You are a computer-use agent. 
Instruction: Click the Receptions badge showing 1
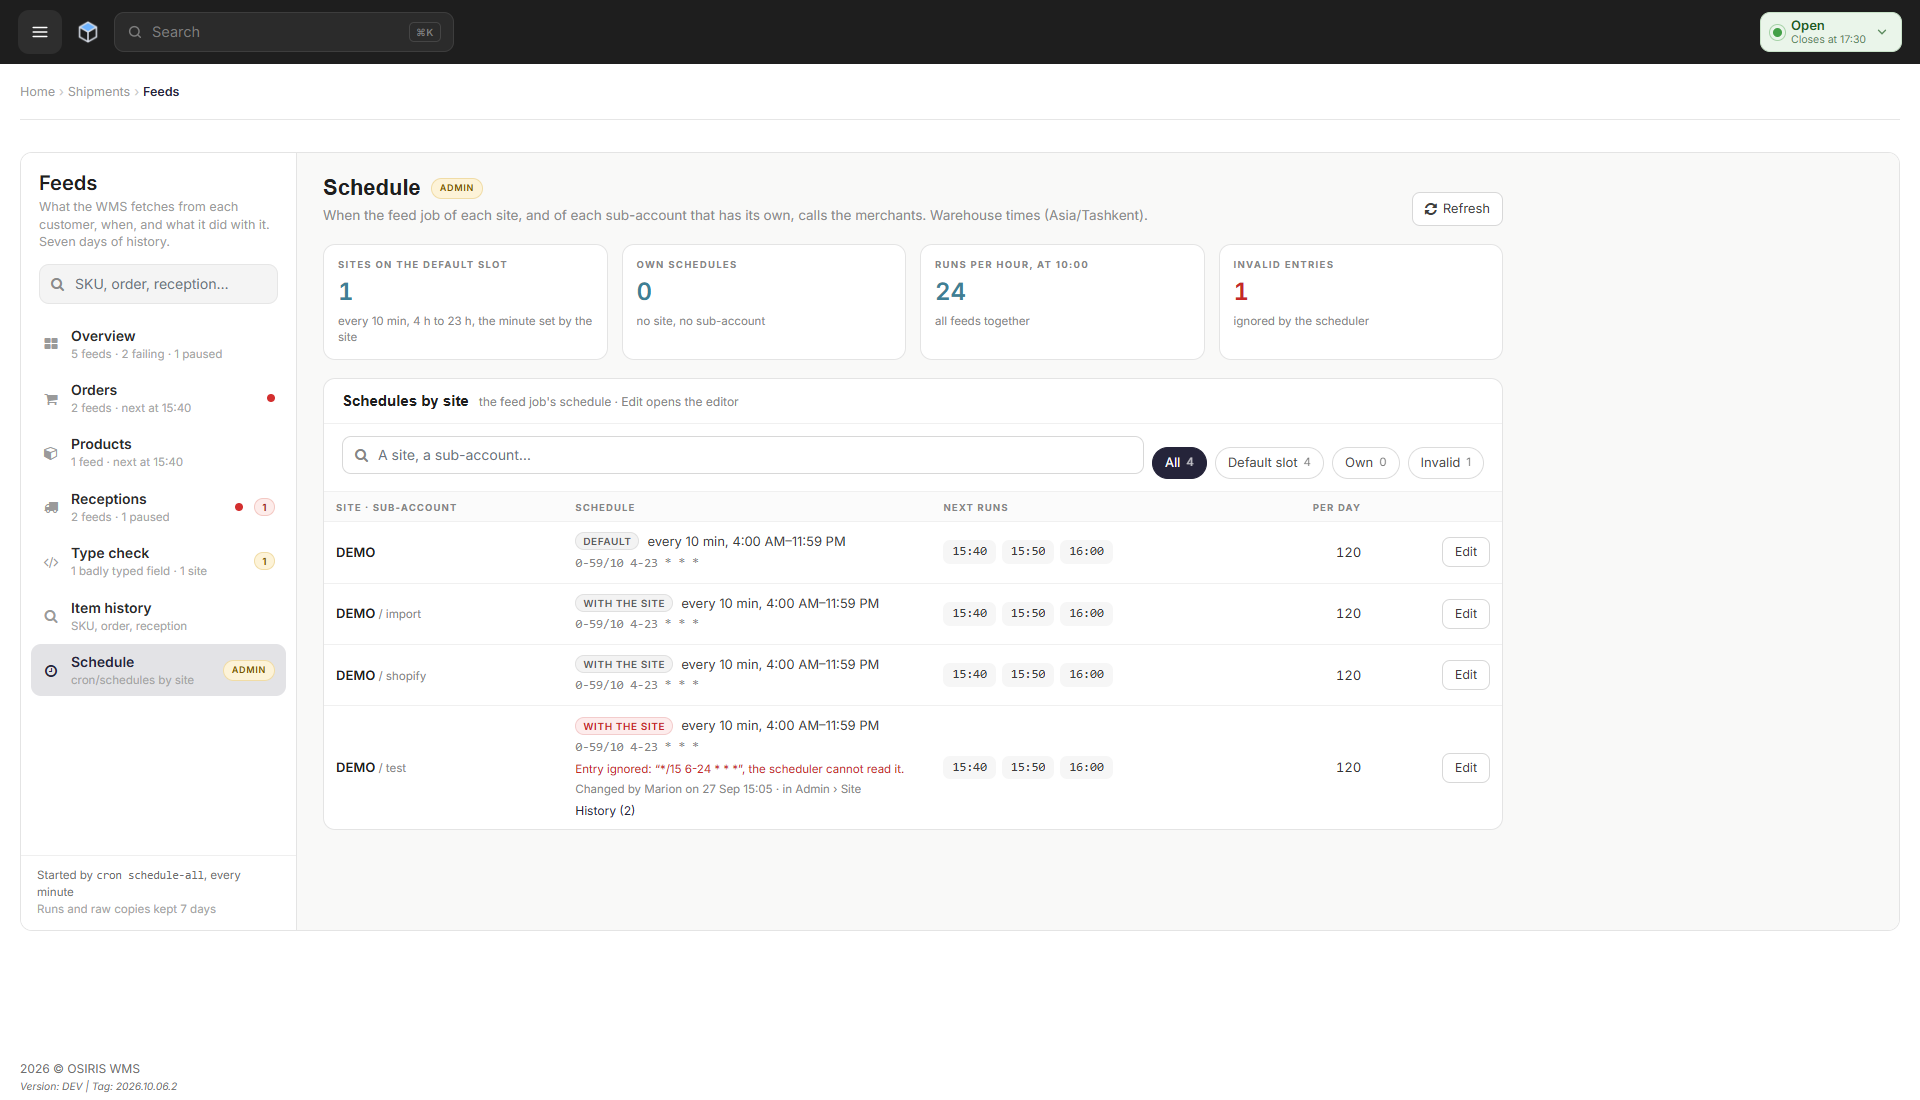264,507
